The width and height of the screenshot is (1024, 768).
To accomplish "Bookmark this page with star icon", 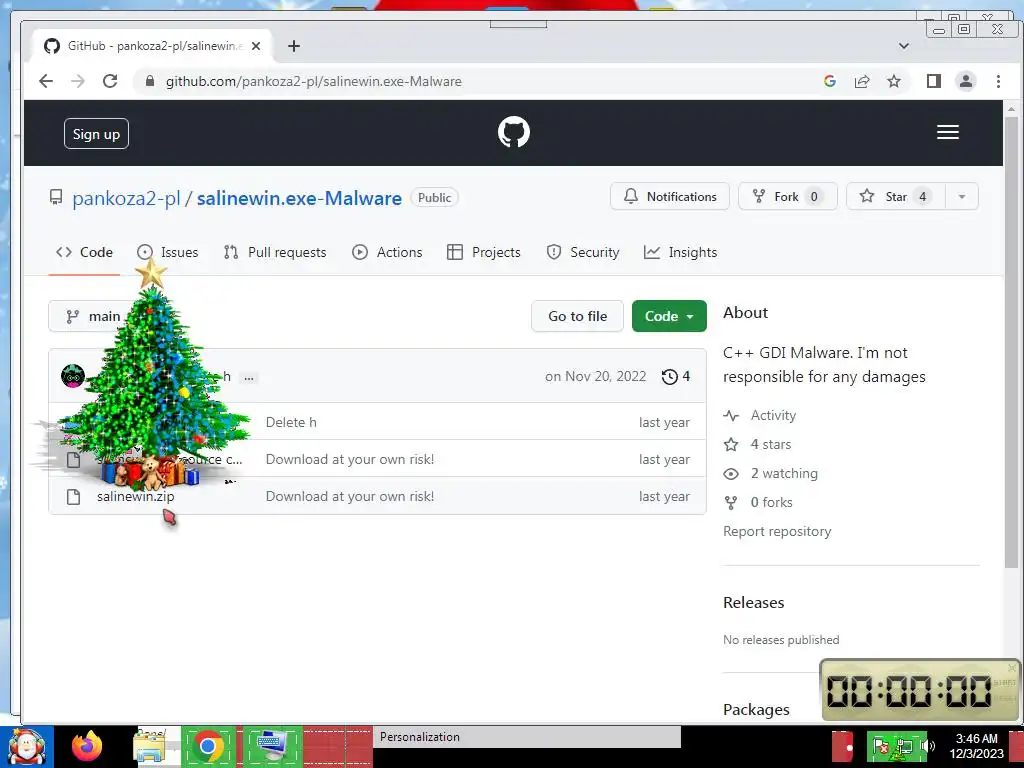I will click(x=893, y=81).
